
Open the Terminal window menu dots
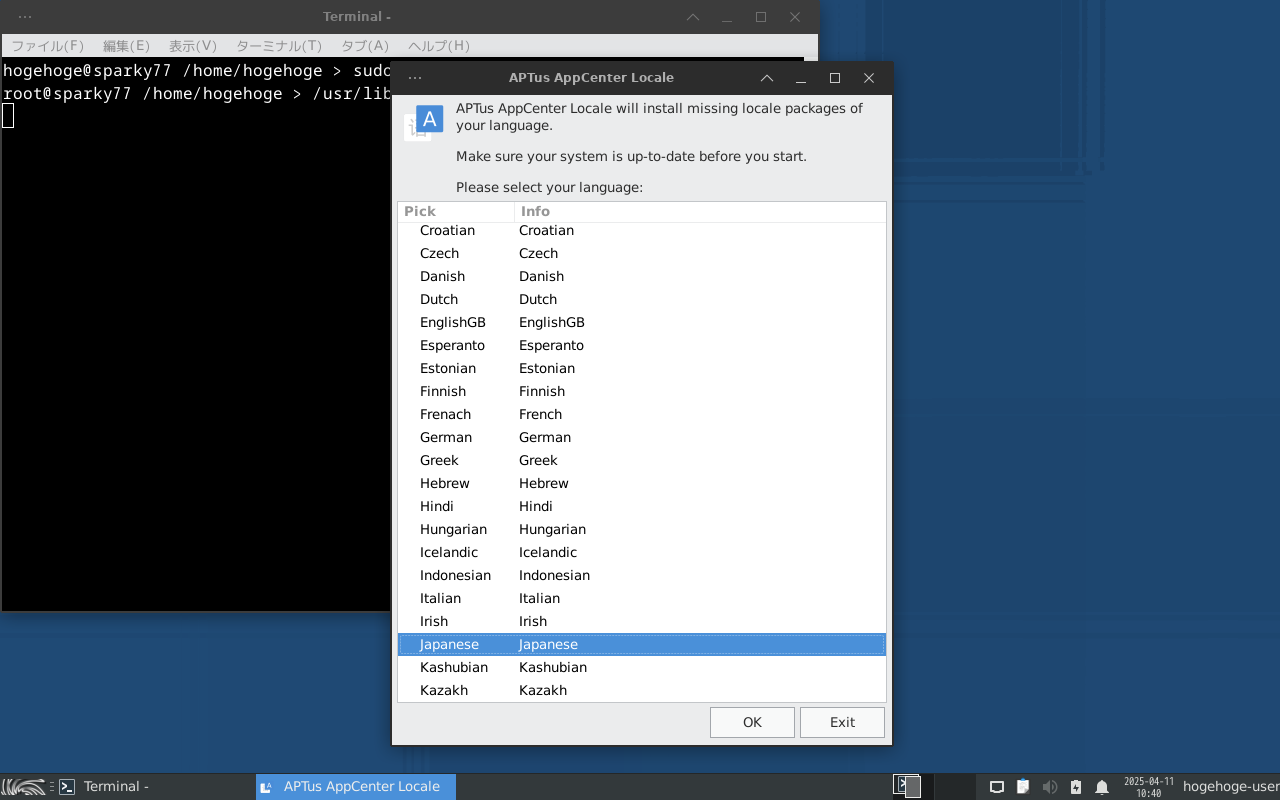(x=25, y=17)
